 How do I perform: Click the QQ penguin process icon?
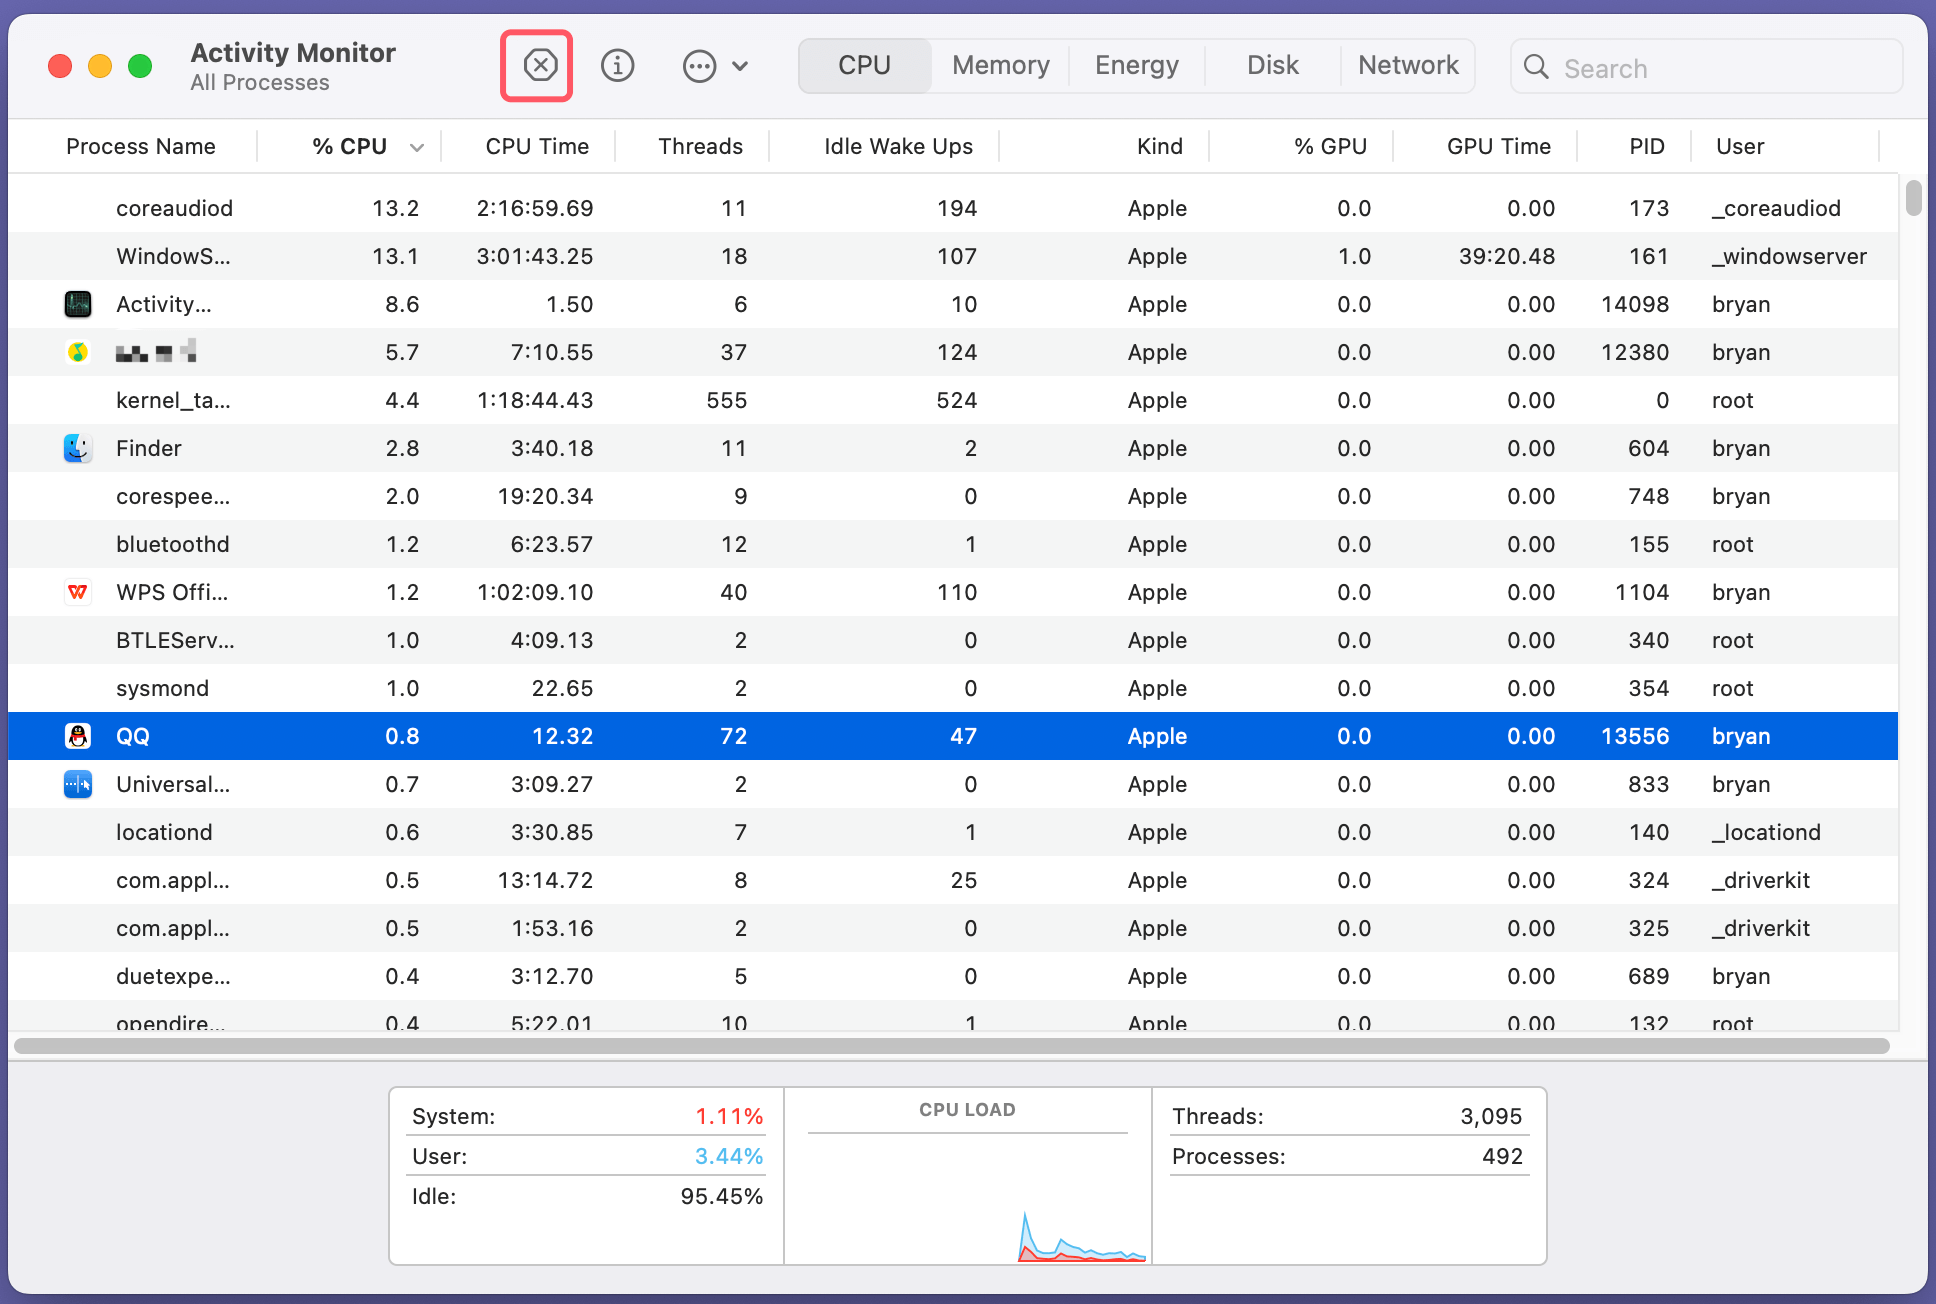77,736
